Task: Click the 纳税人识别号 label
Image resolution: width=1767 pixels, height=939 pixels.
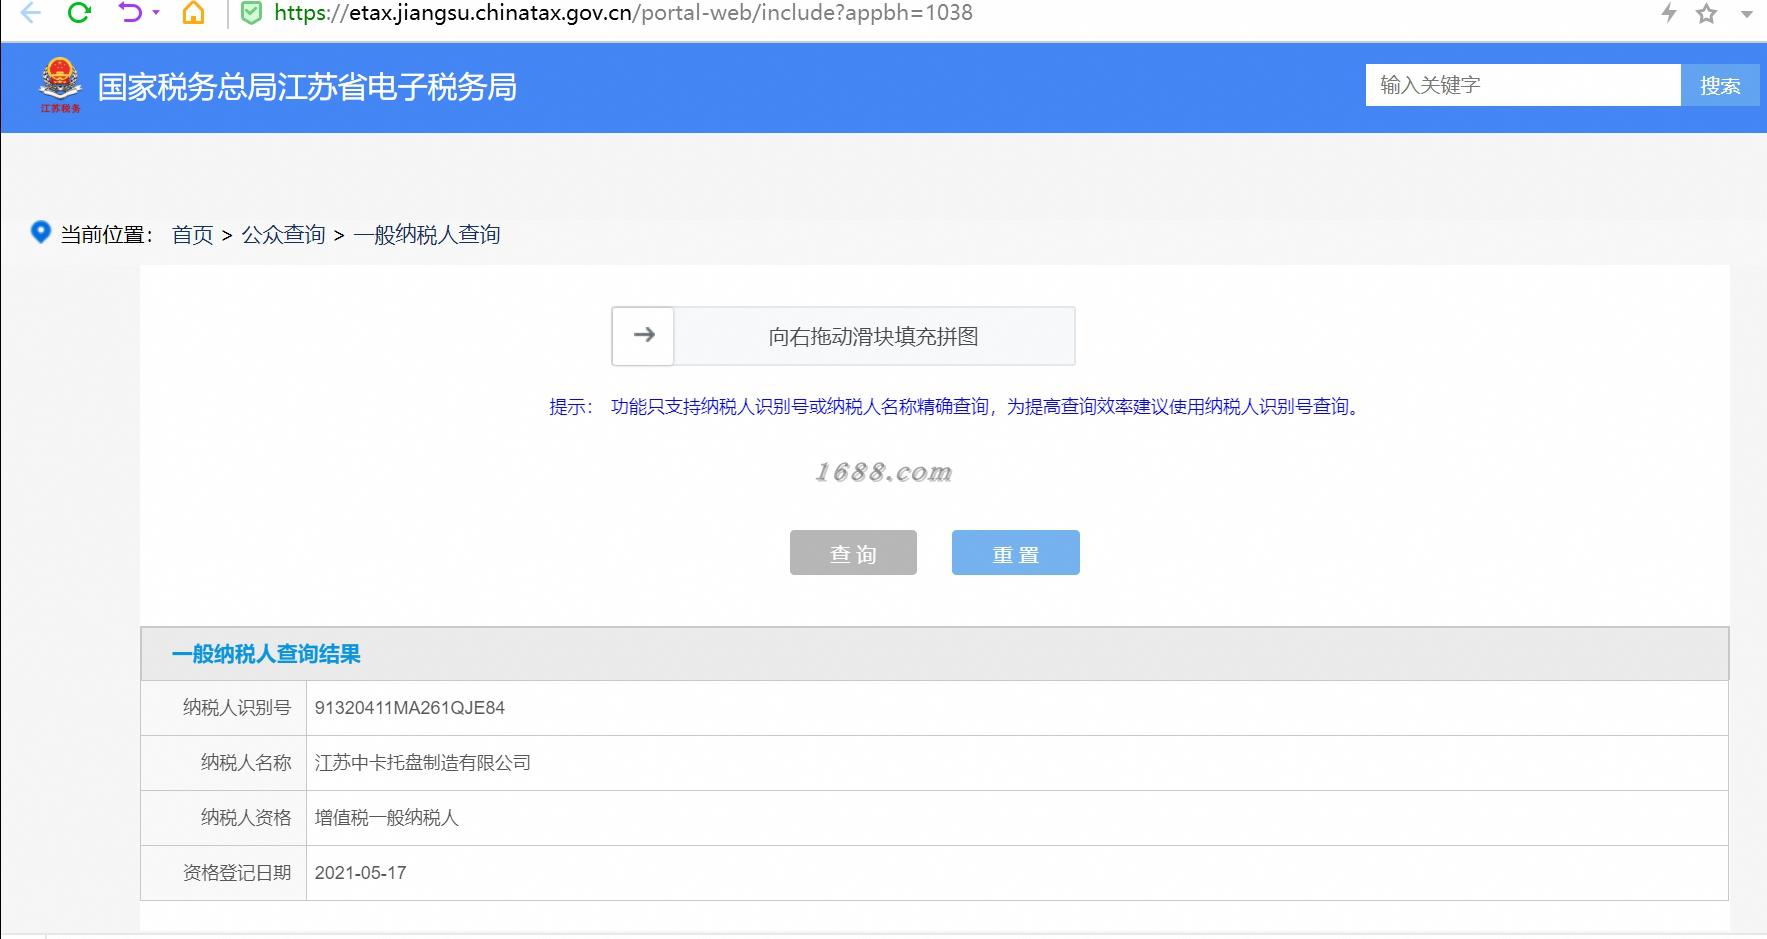Action: click(237, 708)
